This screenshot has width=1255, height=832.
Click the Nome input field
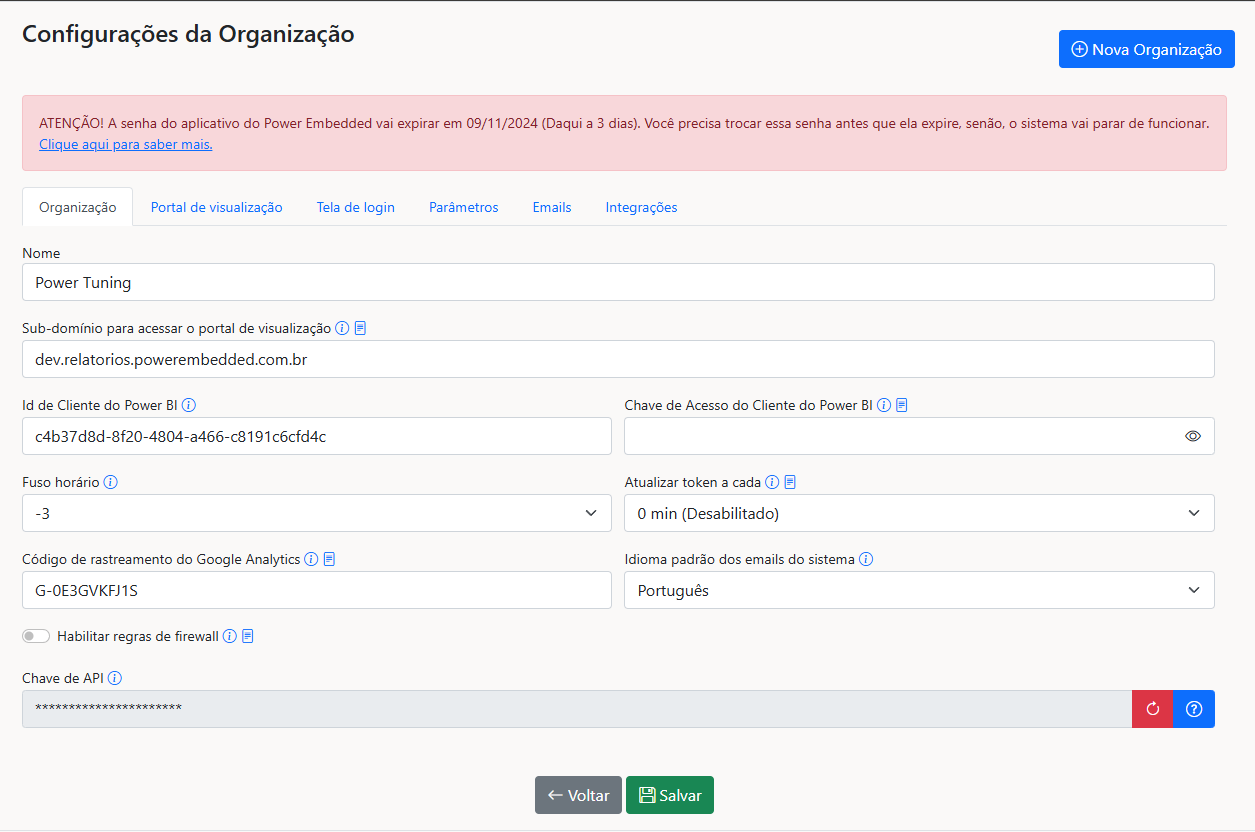[618, 282]
